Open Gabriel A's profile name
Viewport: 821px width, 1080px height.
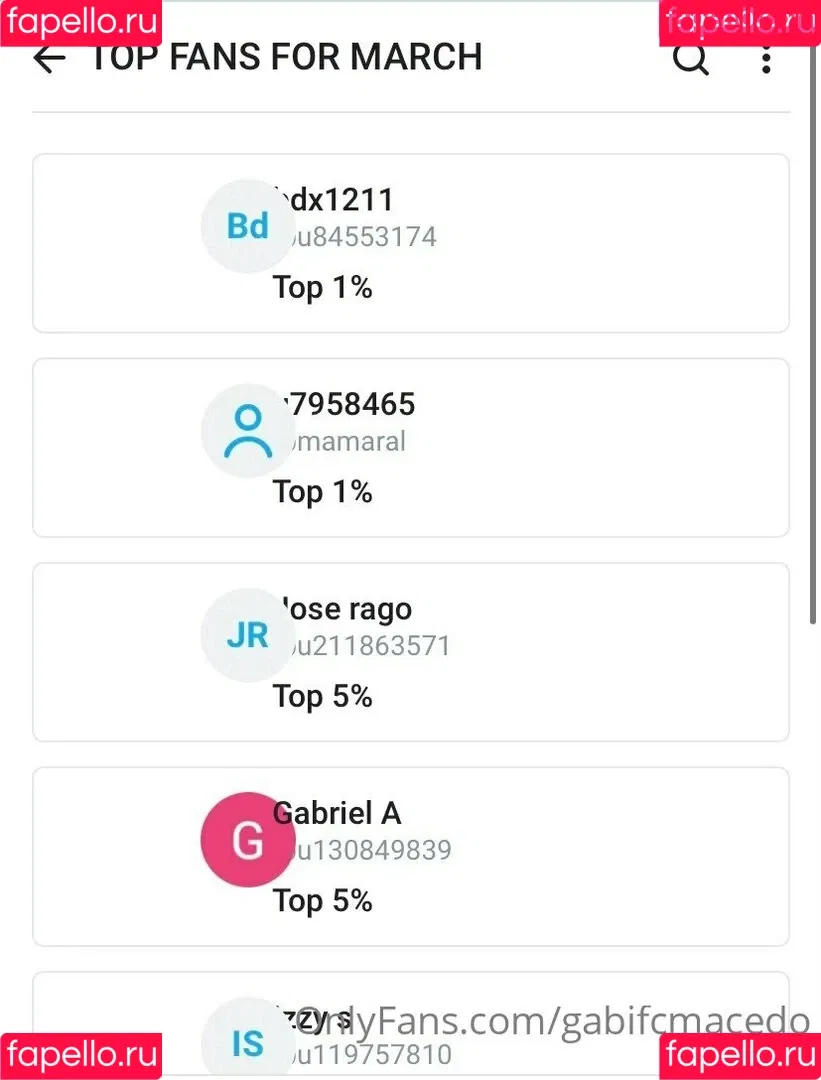[337, 813]
